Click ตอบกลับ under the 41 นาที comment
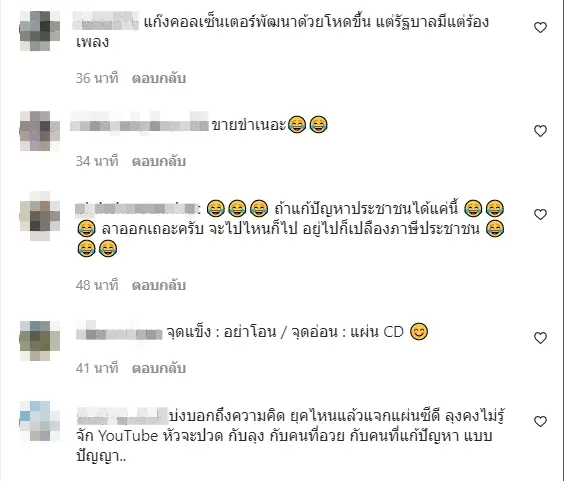The height and width of the screenshot is (481, 564). [x=159, y=368]
